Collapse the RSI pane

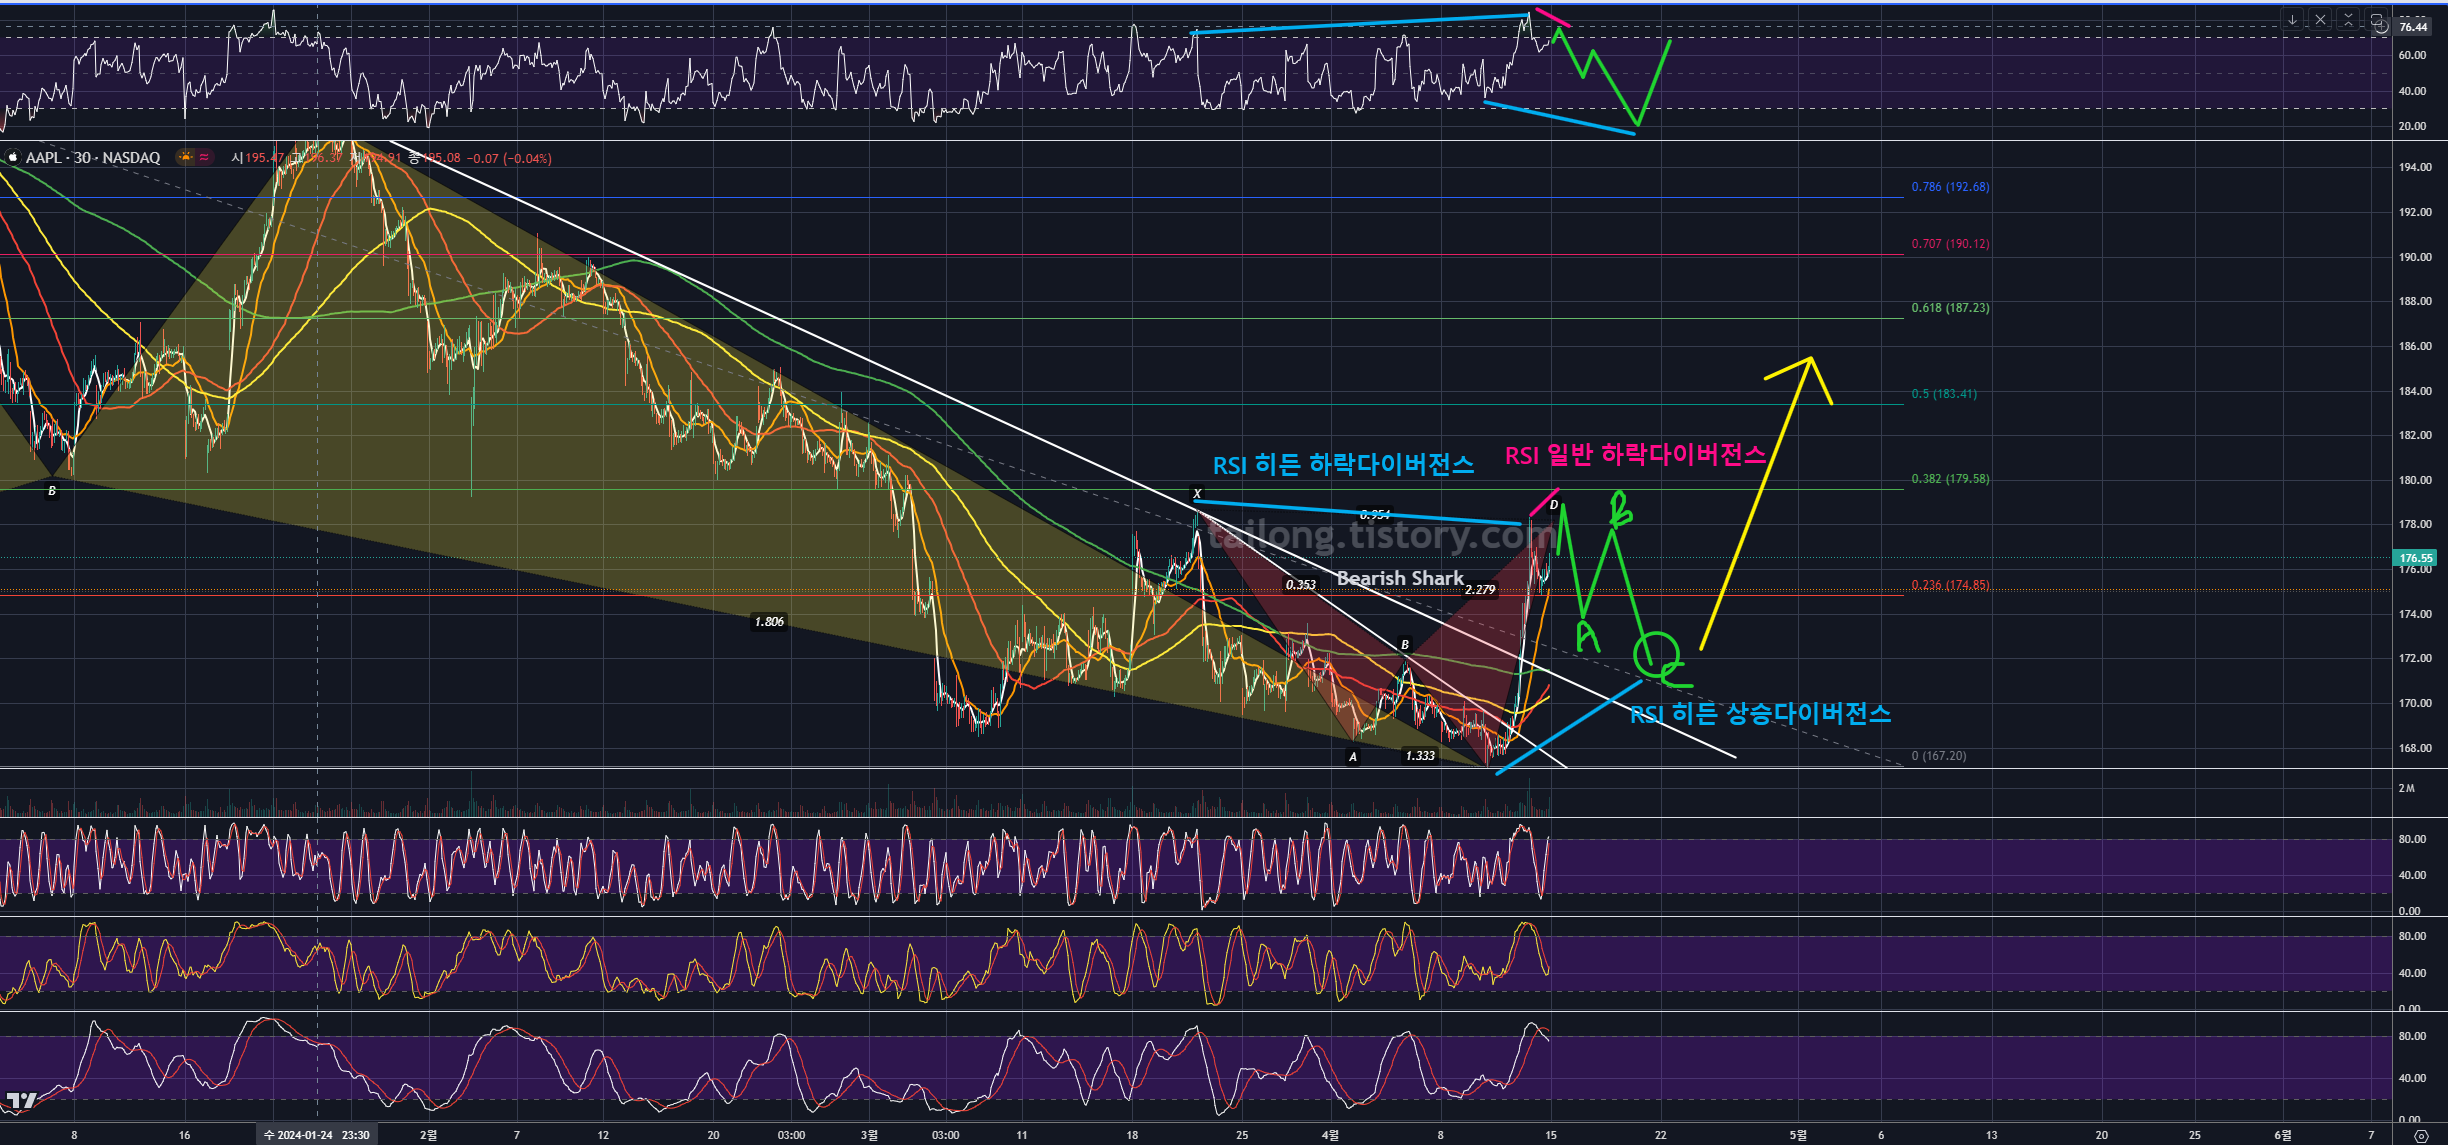[2348, 19]
